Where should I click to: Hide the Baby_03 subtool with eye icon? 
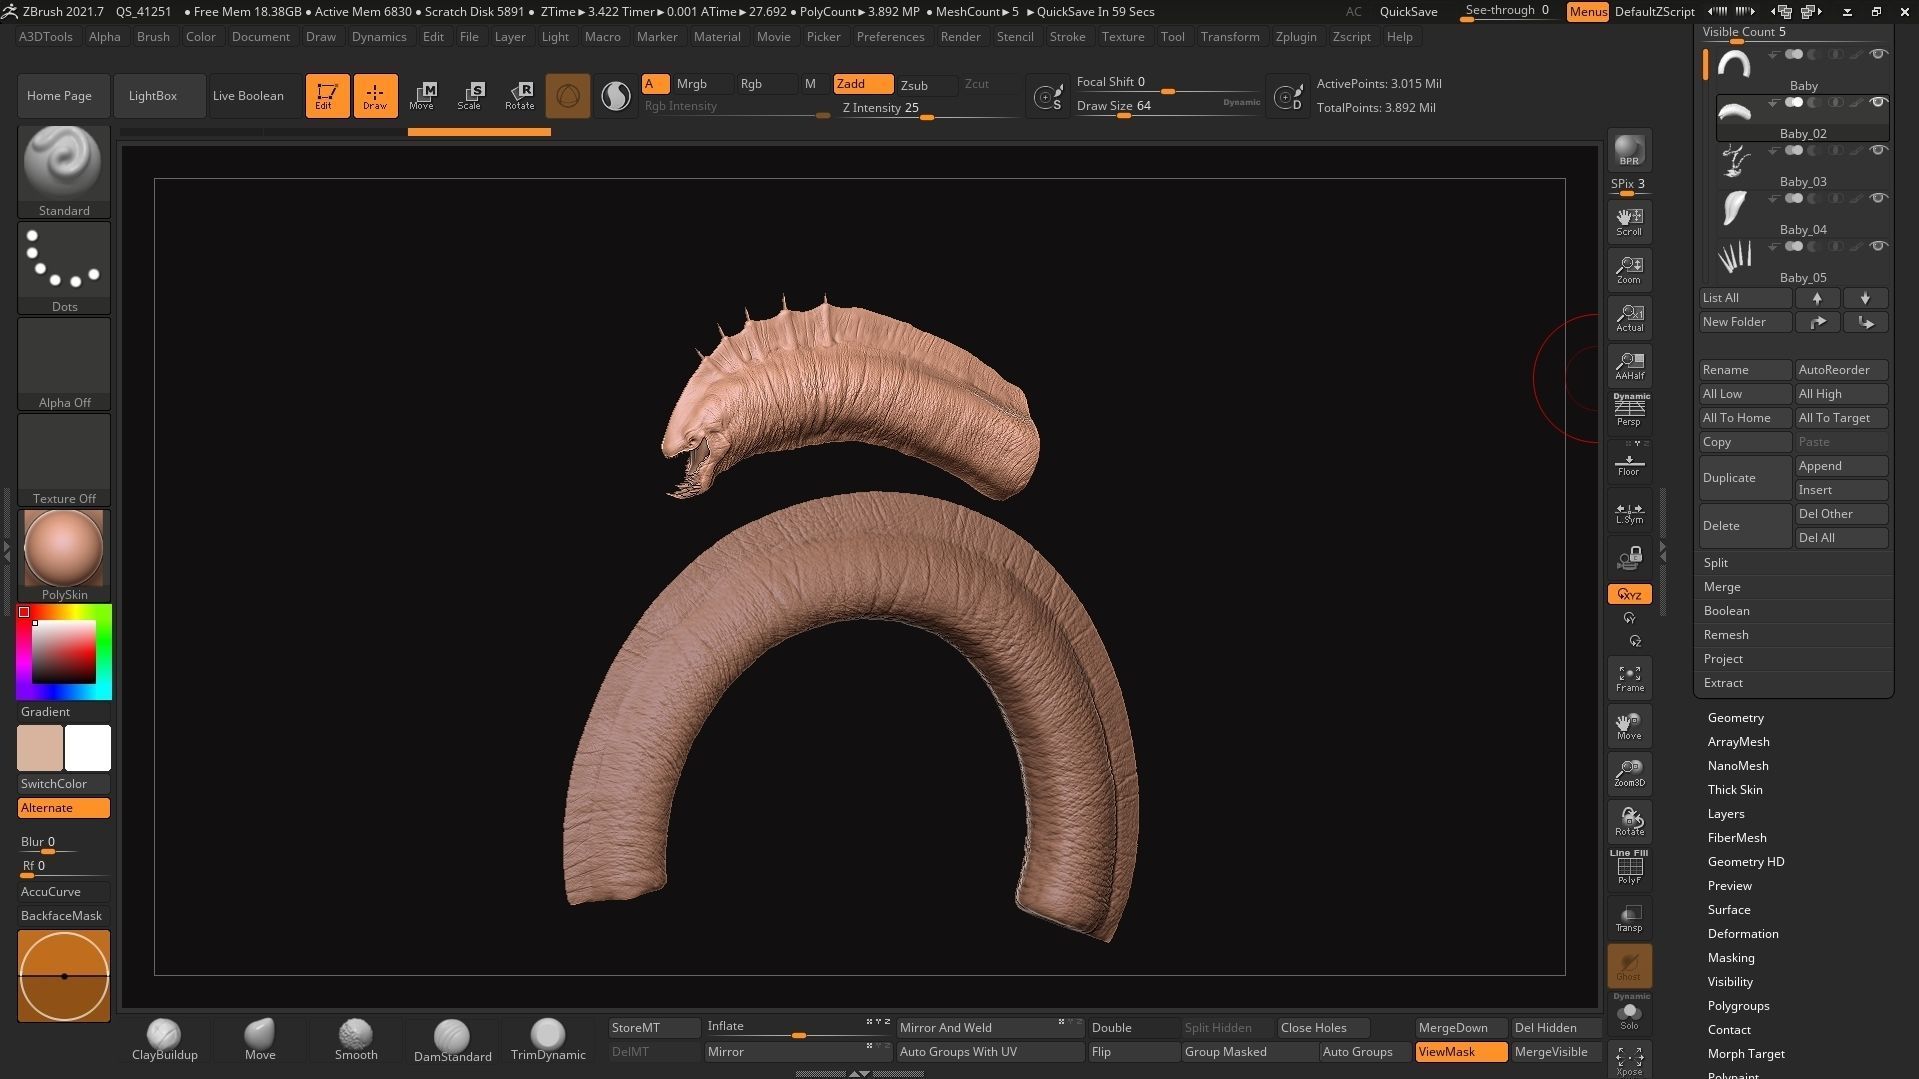click(1878, 150)
